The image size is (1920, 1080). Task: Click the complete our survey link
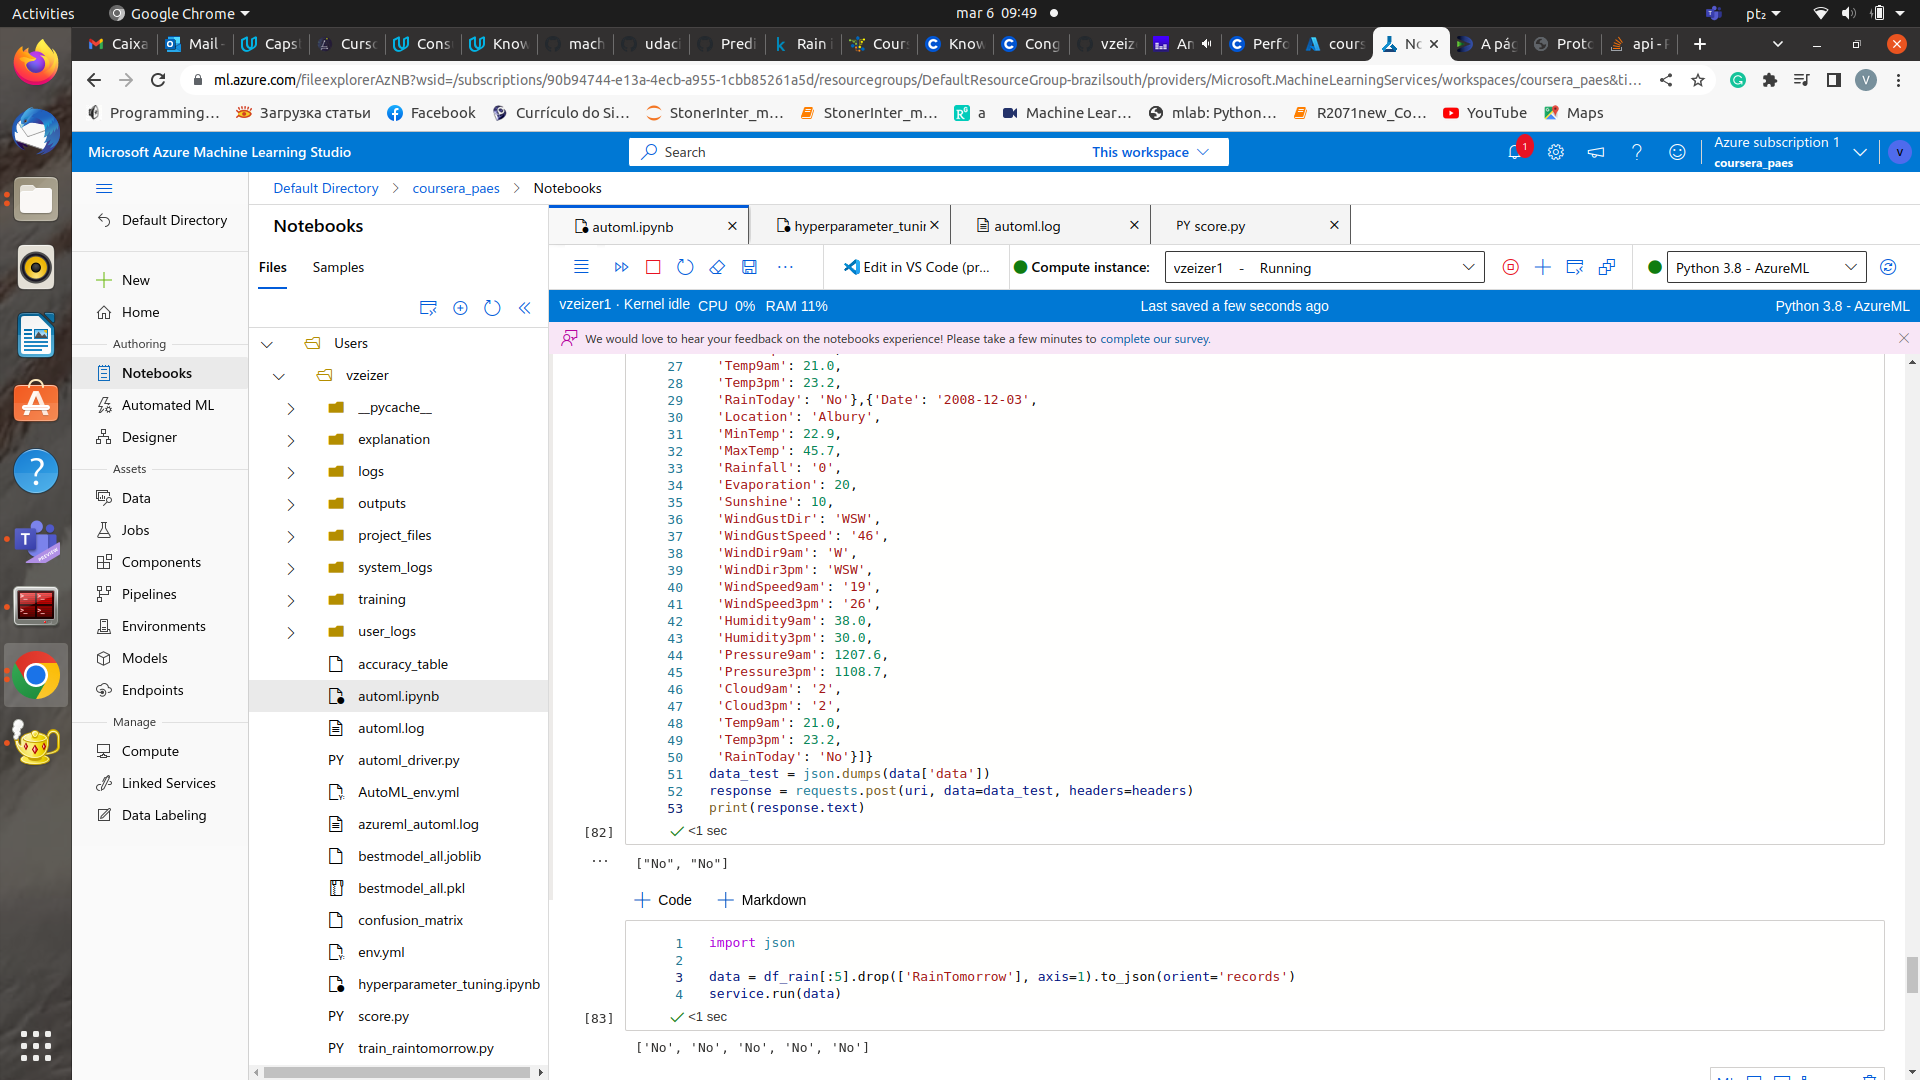[1155, 339]
